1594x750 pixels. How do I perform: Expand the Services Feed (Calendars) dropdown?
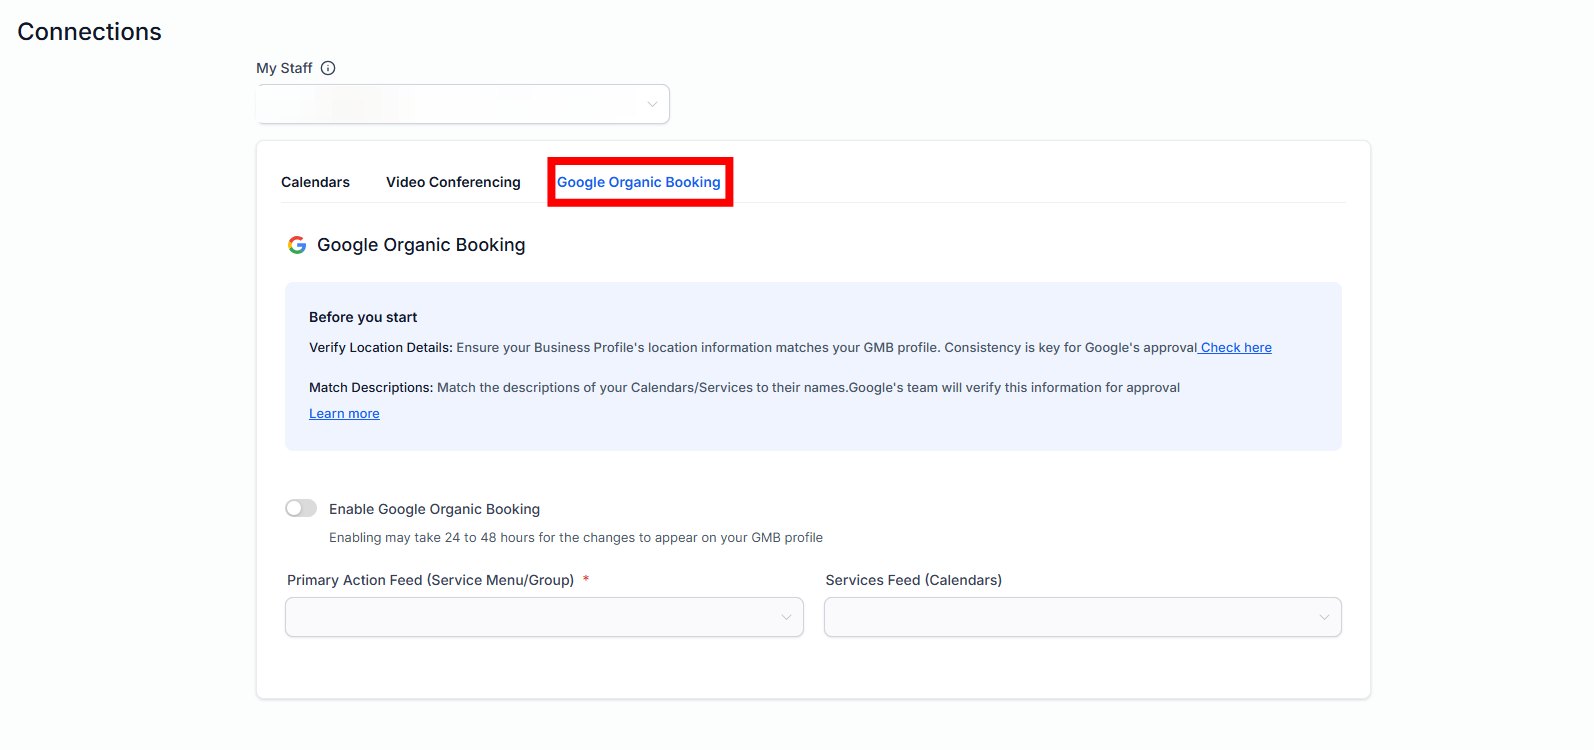[x=1070, y=617]
